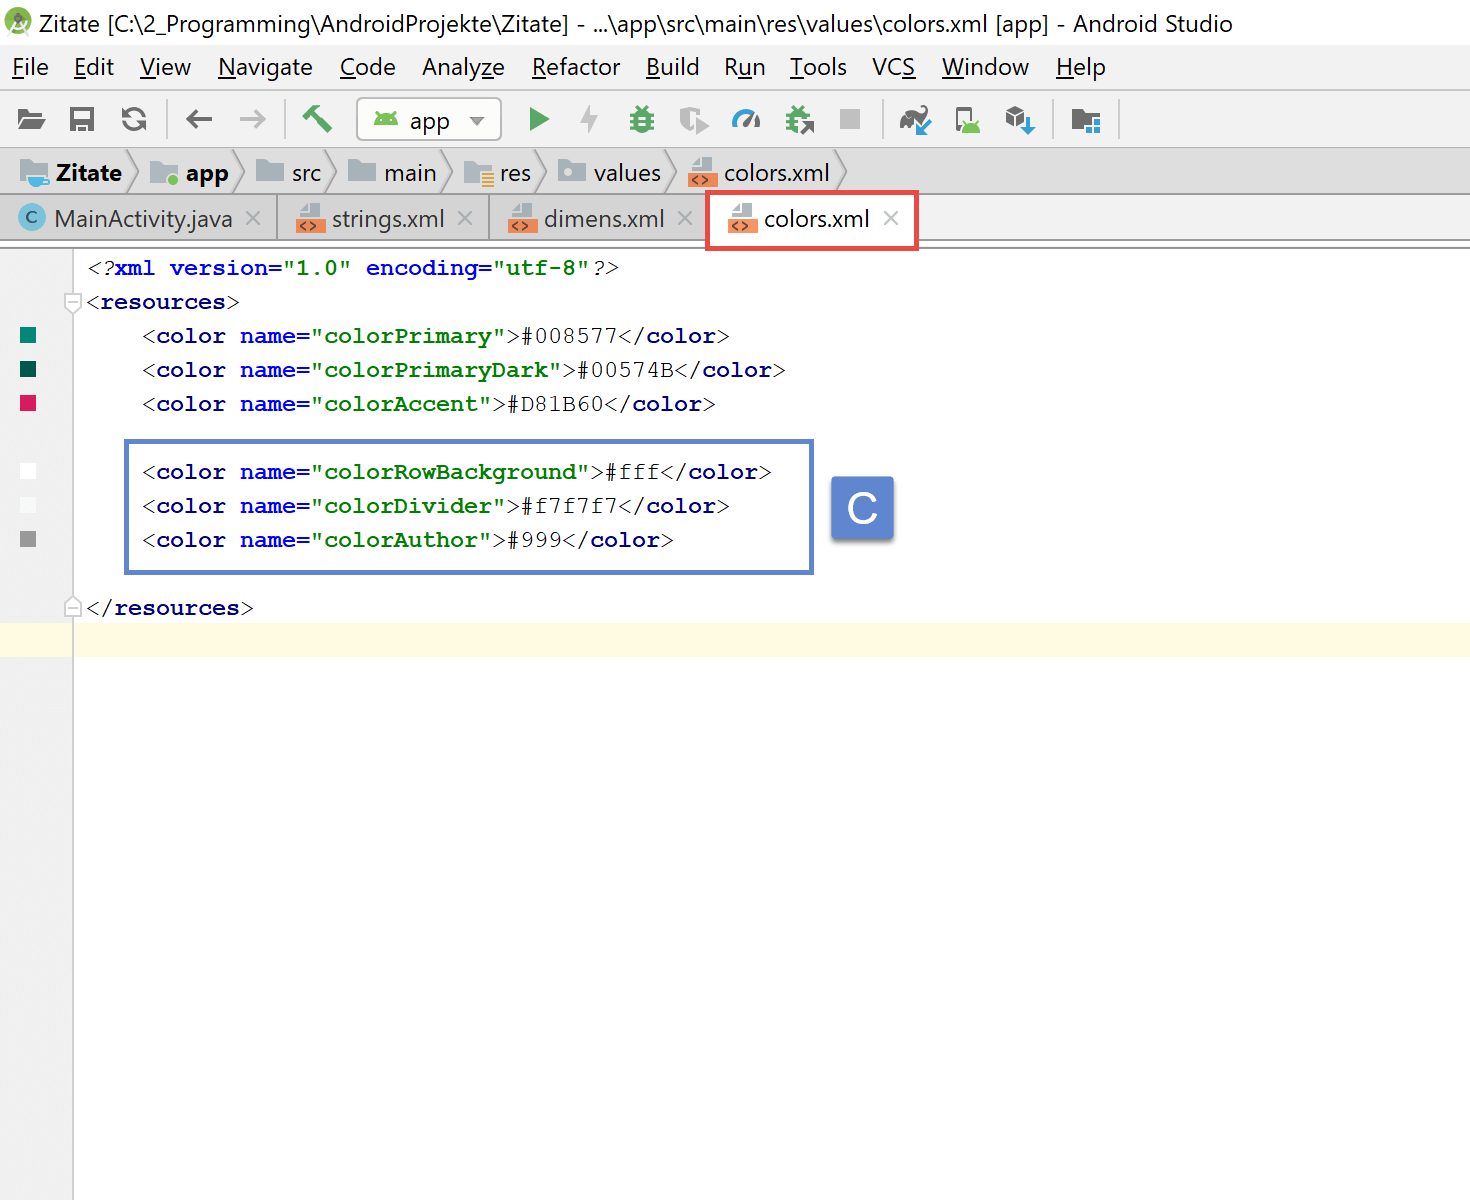Click the colorPrimary gutter color swatch
Image resolution: width=1470 pixels, height=1200 pixels.
[28, 335]
